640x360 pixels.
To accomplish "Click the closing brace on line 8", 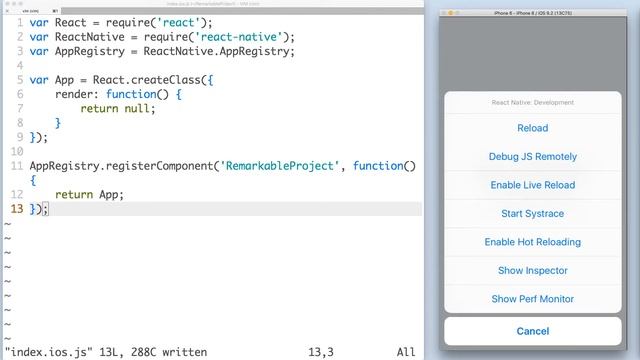I will (58, 123).
